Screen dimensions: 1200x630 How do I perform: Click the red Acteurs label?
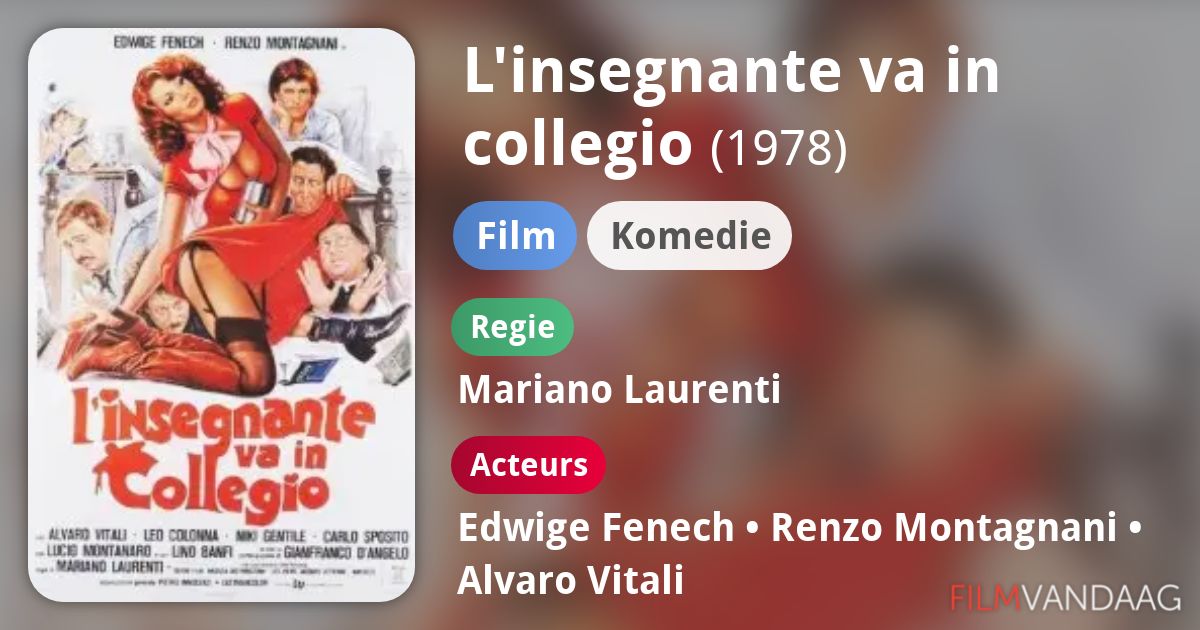pos(529,465)
